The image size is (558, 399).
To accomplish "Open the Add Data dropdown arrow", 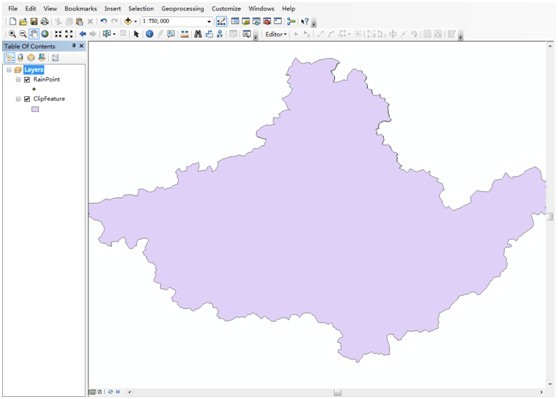I will point(135,22).
